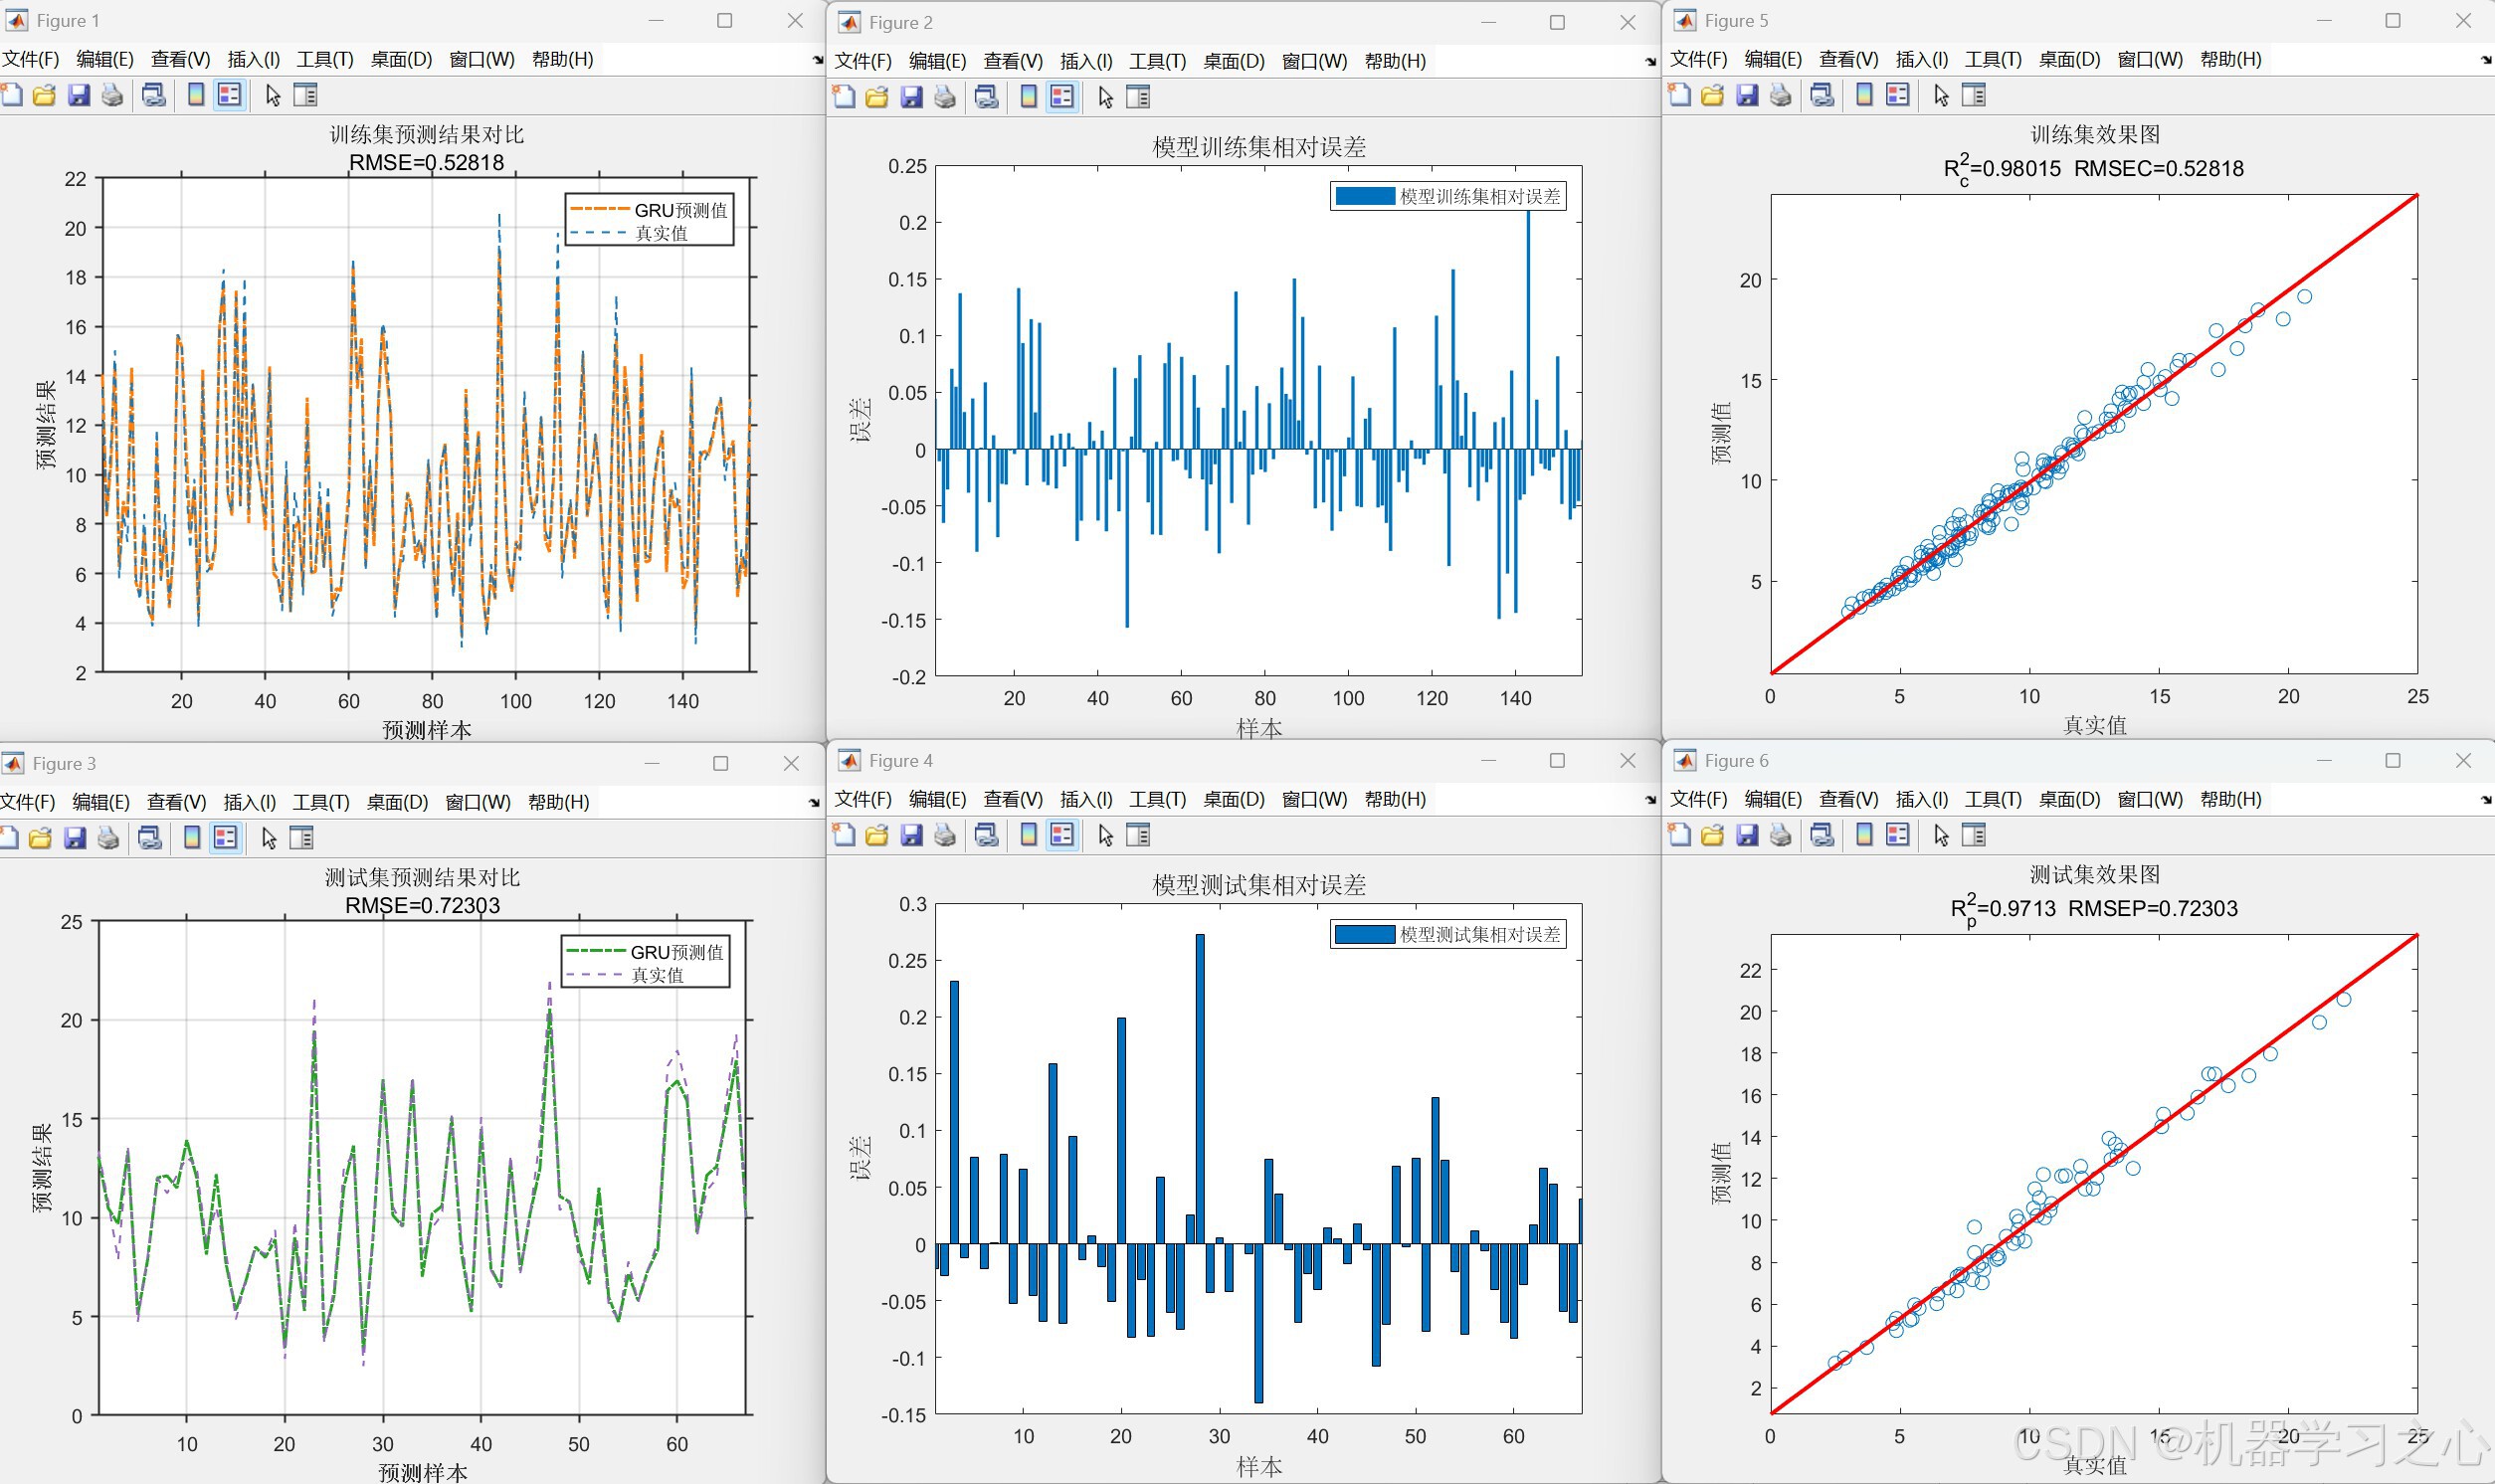Toggle Insert Legend button in Figure 1

pyautogui.click(x=230, y=96)
